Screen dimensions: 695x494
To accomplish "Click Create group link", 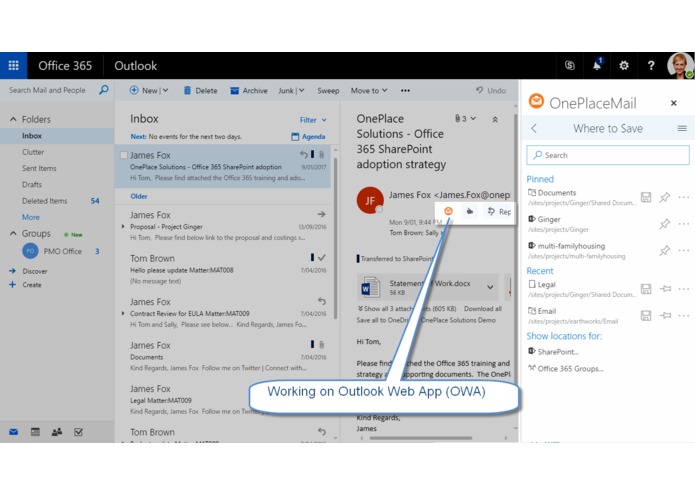I will click(x=31, y=285).
